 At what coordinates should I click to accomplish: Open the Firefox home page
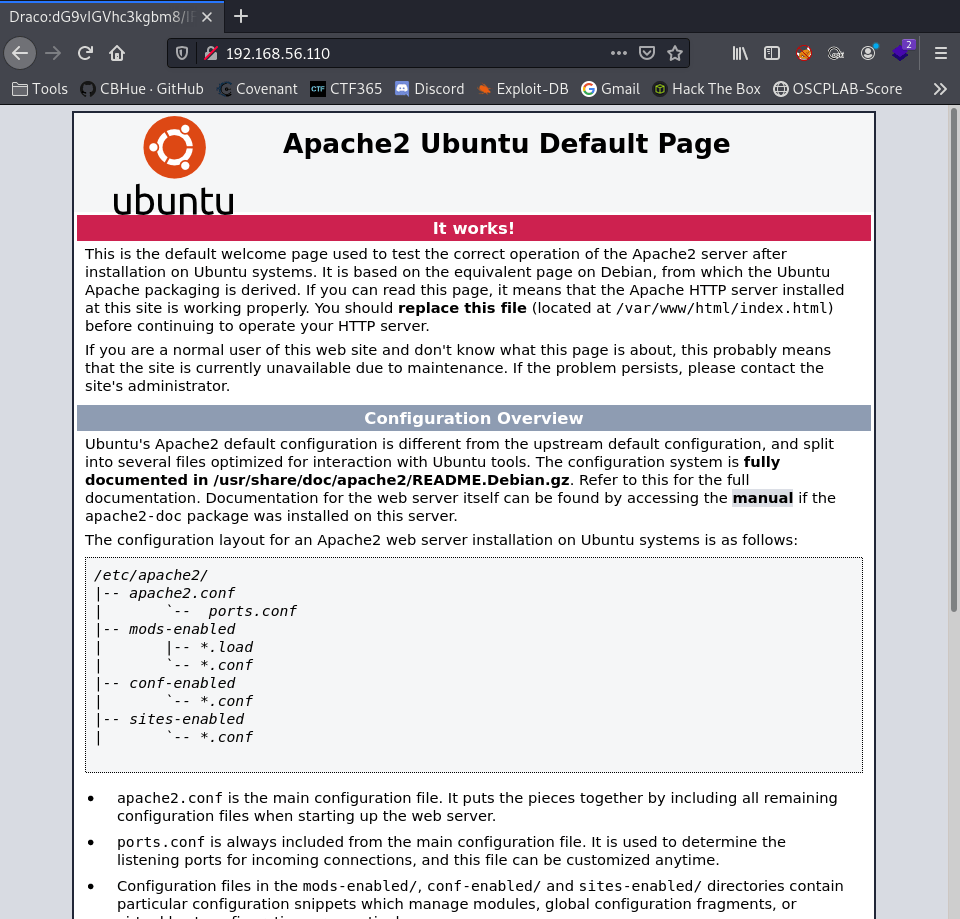[117, 53]
